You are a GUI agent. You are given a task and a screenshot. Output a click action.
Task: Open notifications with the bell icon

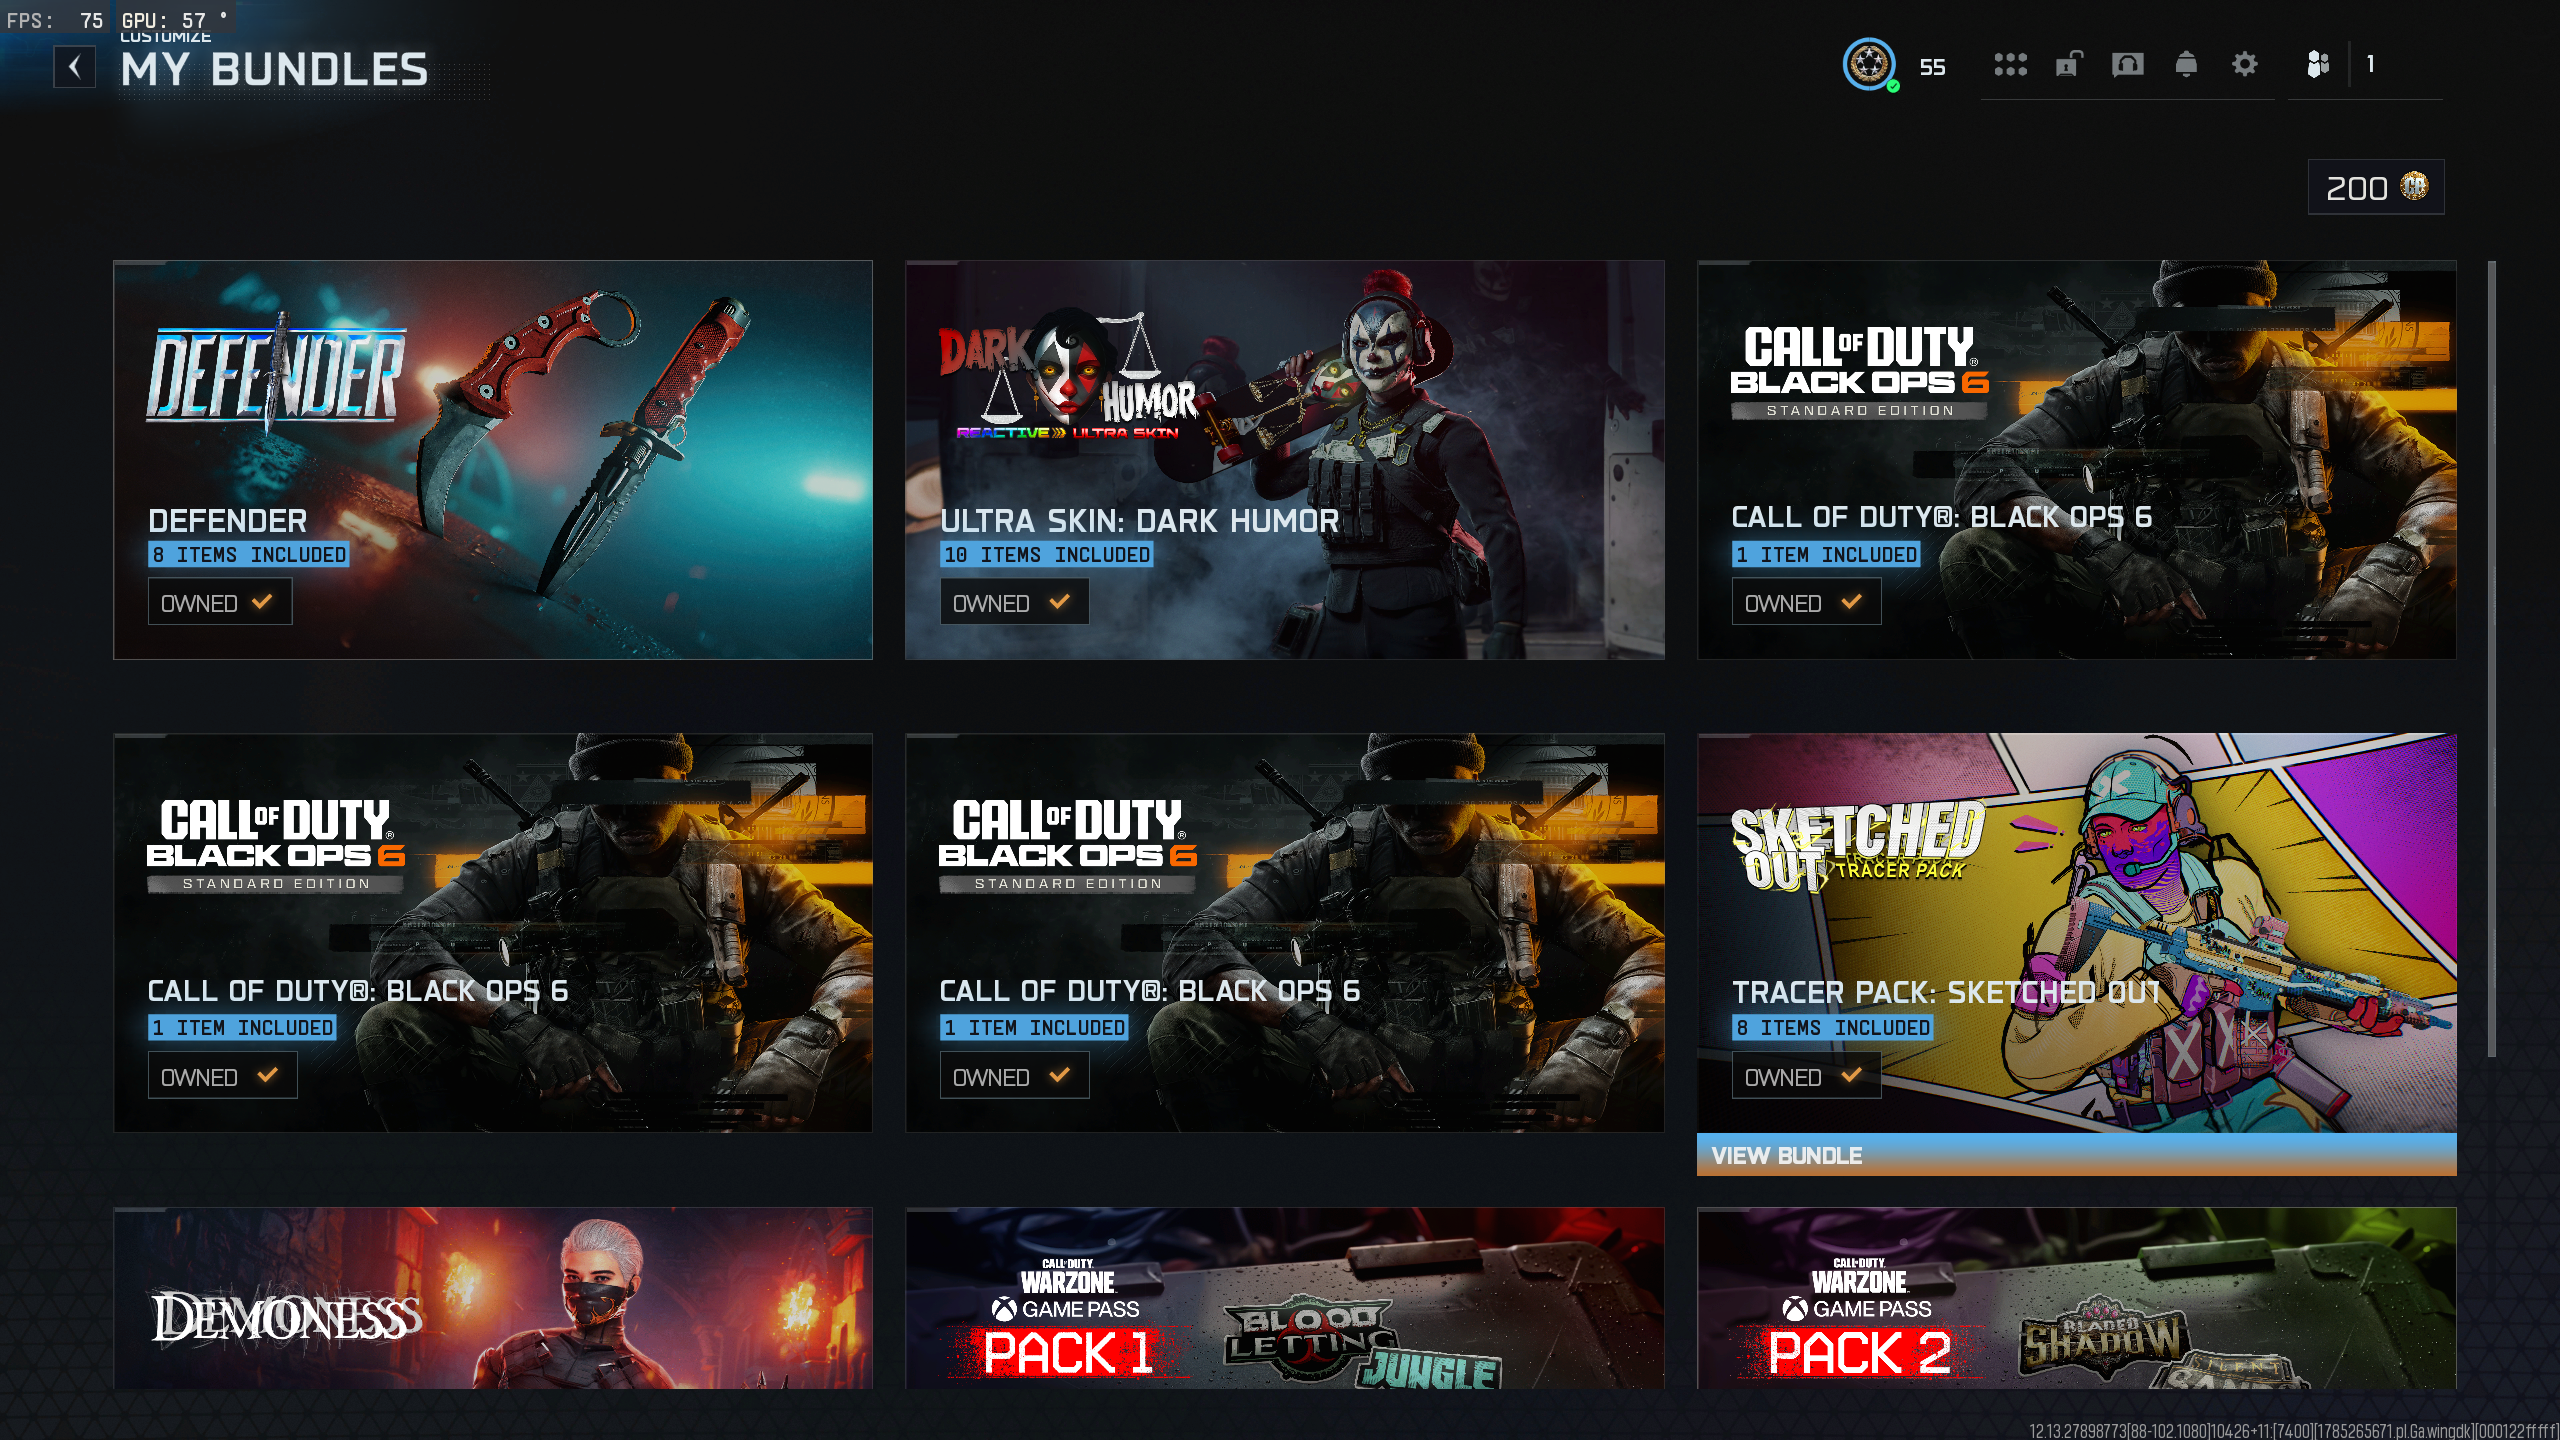2186,65
